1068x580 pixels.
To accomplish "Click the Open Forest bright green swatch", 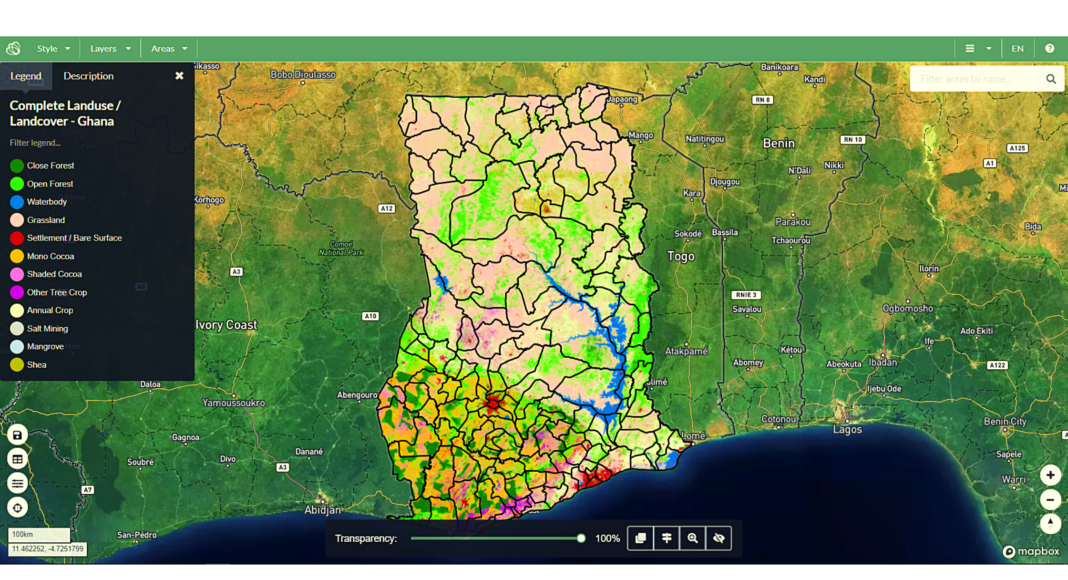I will [17, 184].
